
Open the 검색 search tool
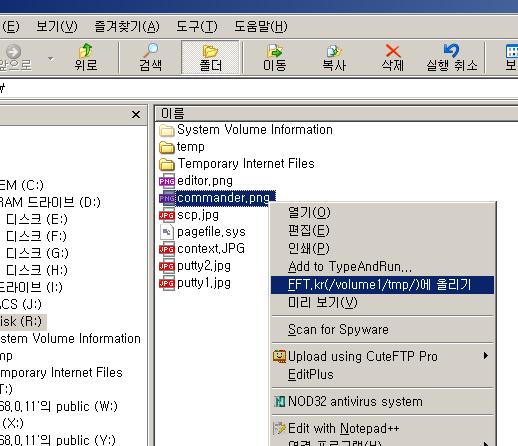click(x=151, y=57)
